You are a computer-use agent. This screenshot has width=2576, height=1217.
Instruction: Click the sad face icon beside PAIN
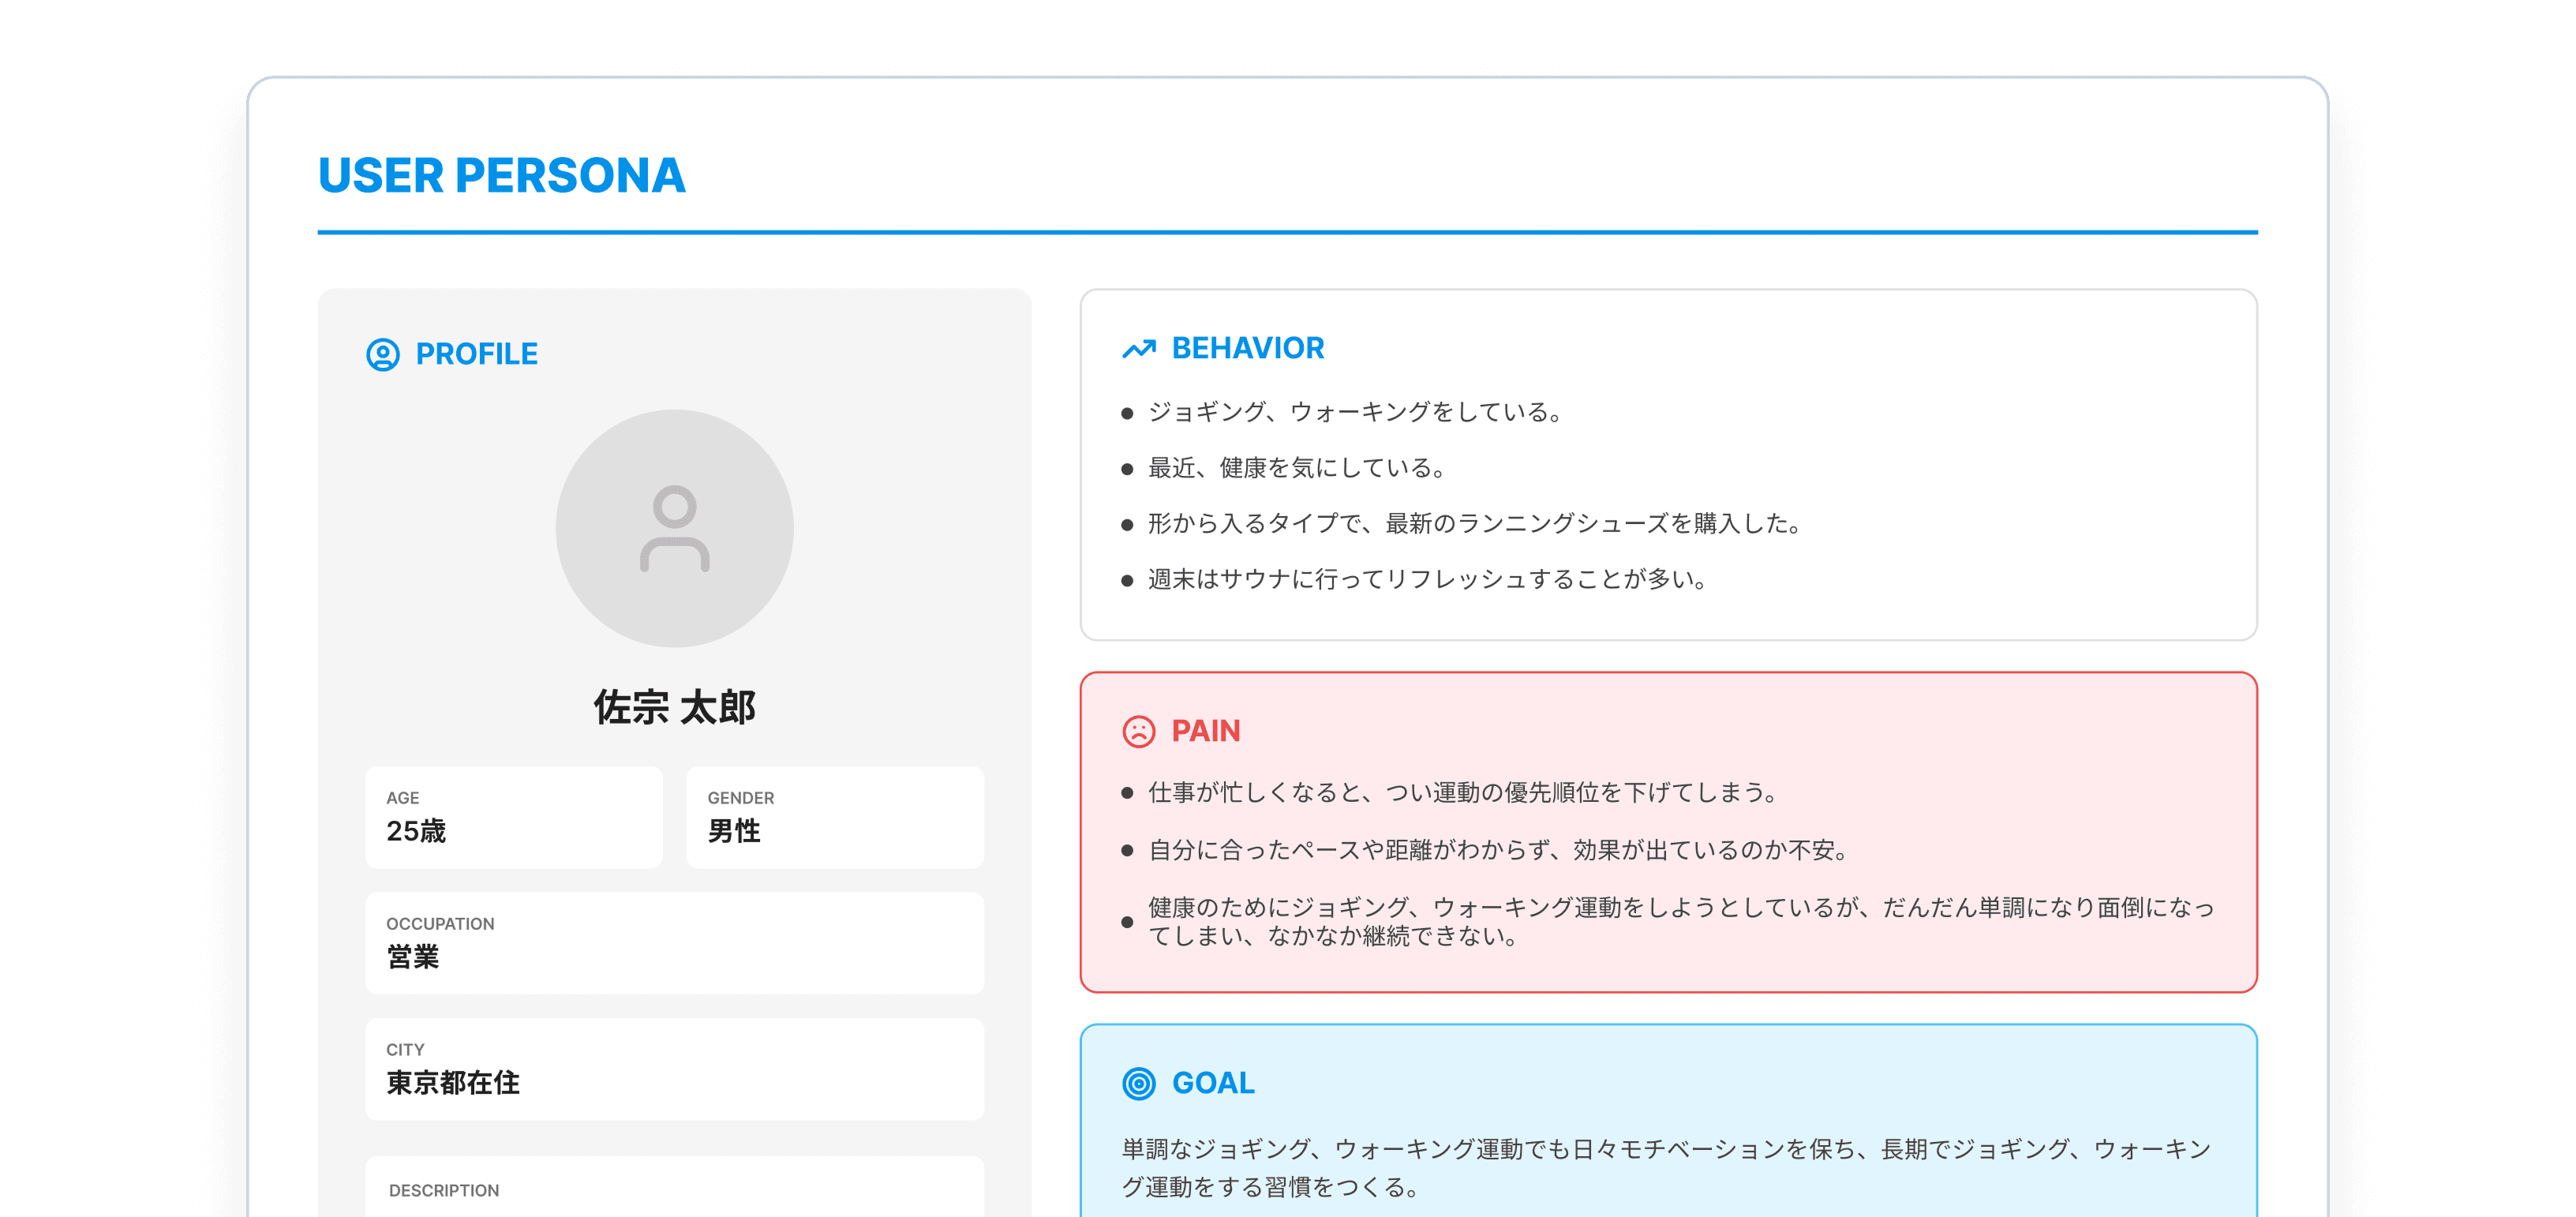click(1139, 730)
